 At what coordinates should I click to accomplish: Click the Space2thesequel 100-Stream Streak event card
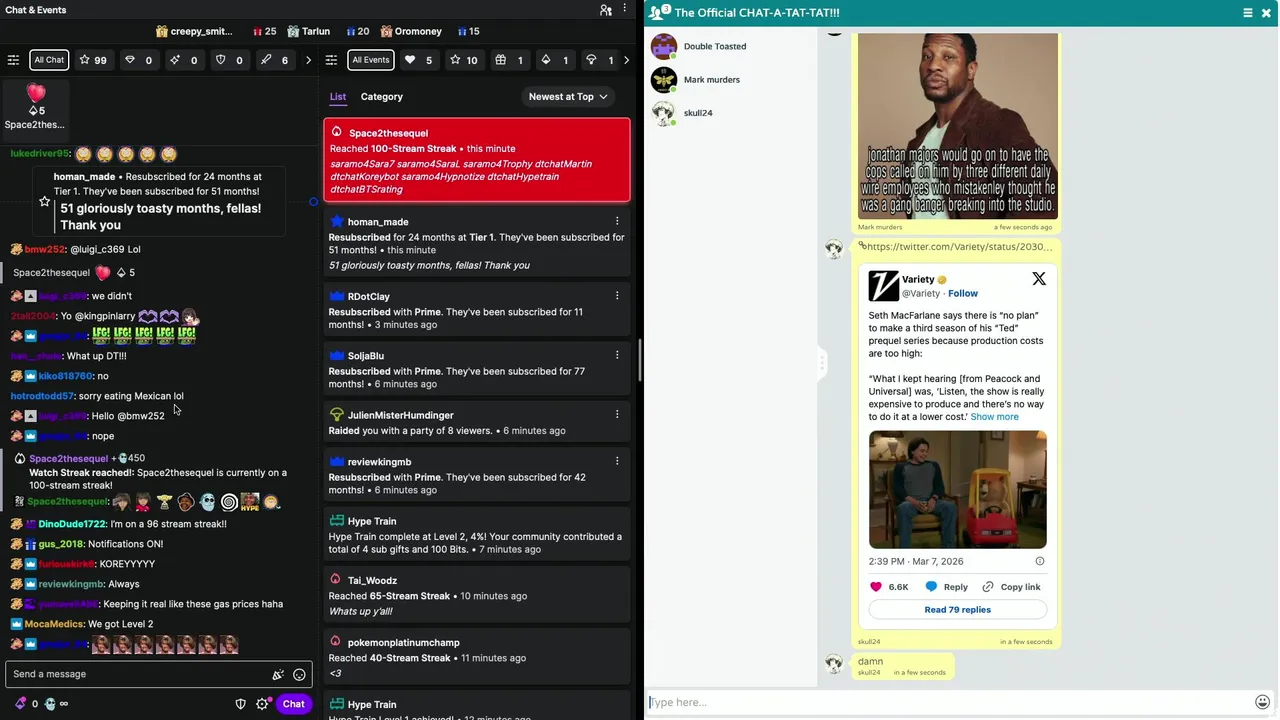tap(477, 160)
